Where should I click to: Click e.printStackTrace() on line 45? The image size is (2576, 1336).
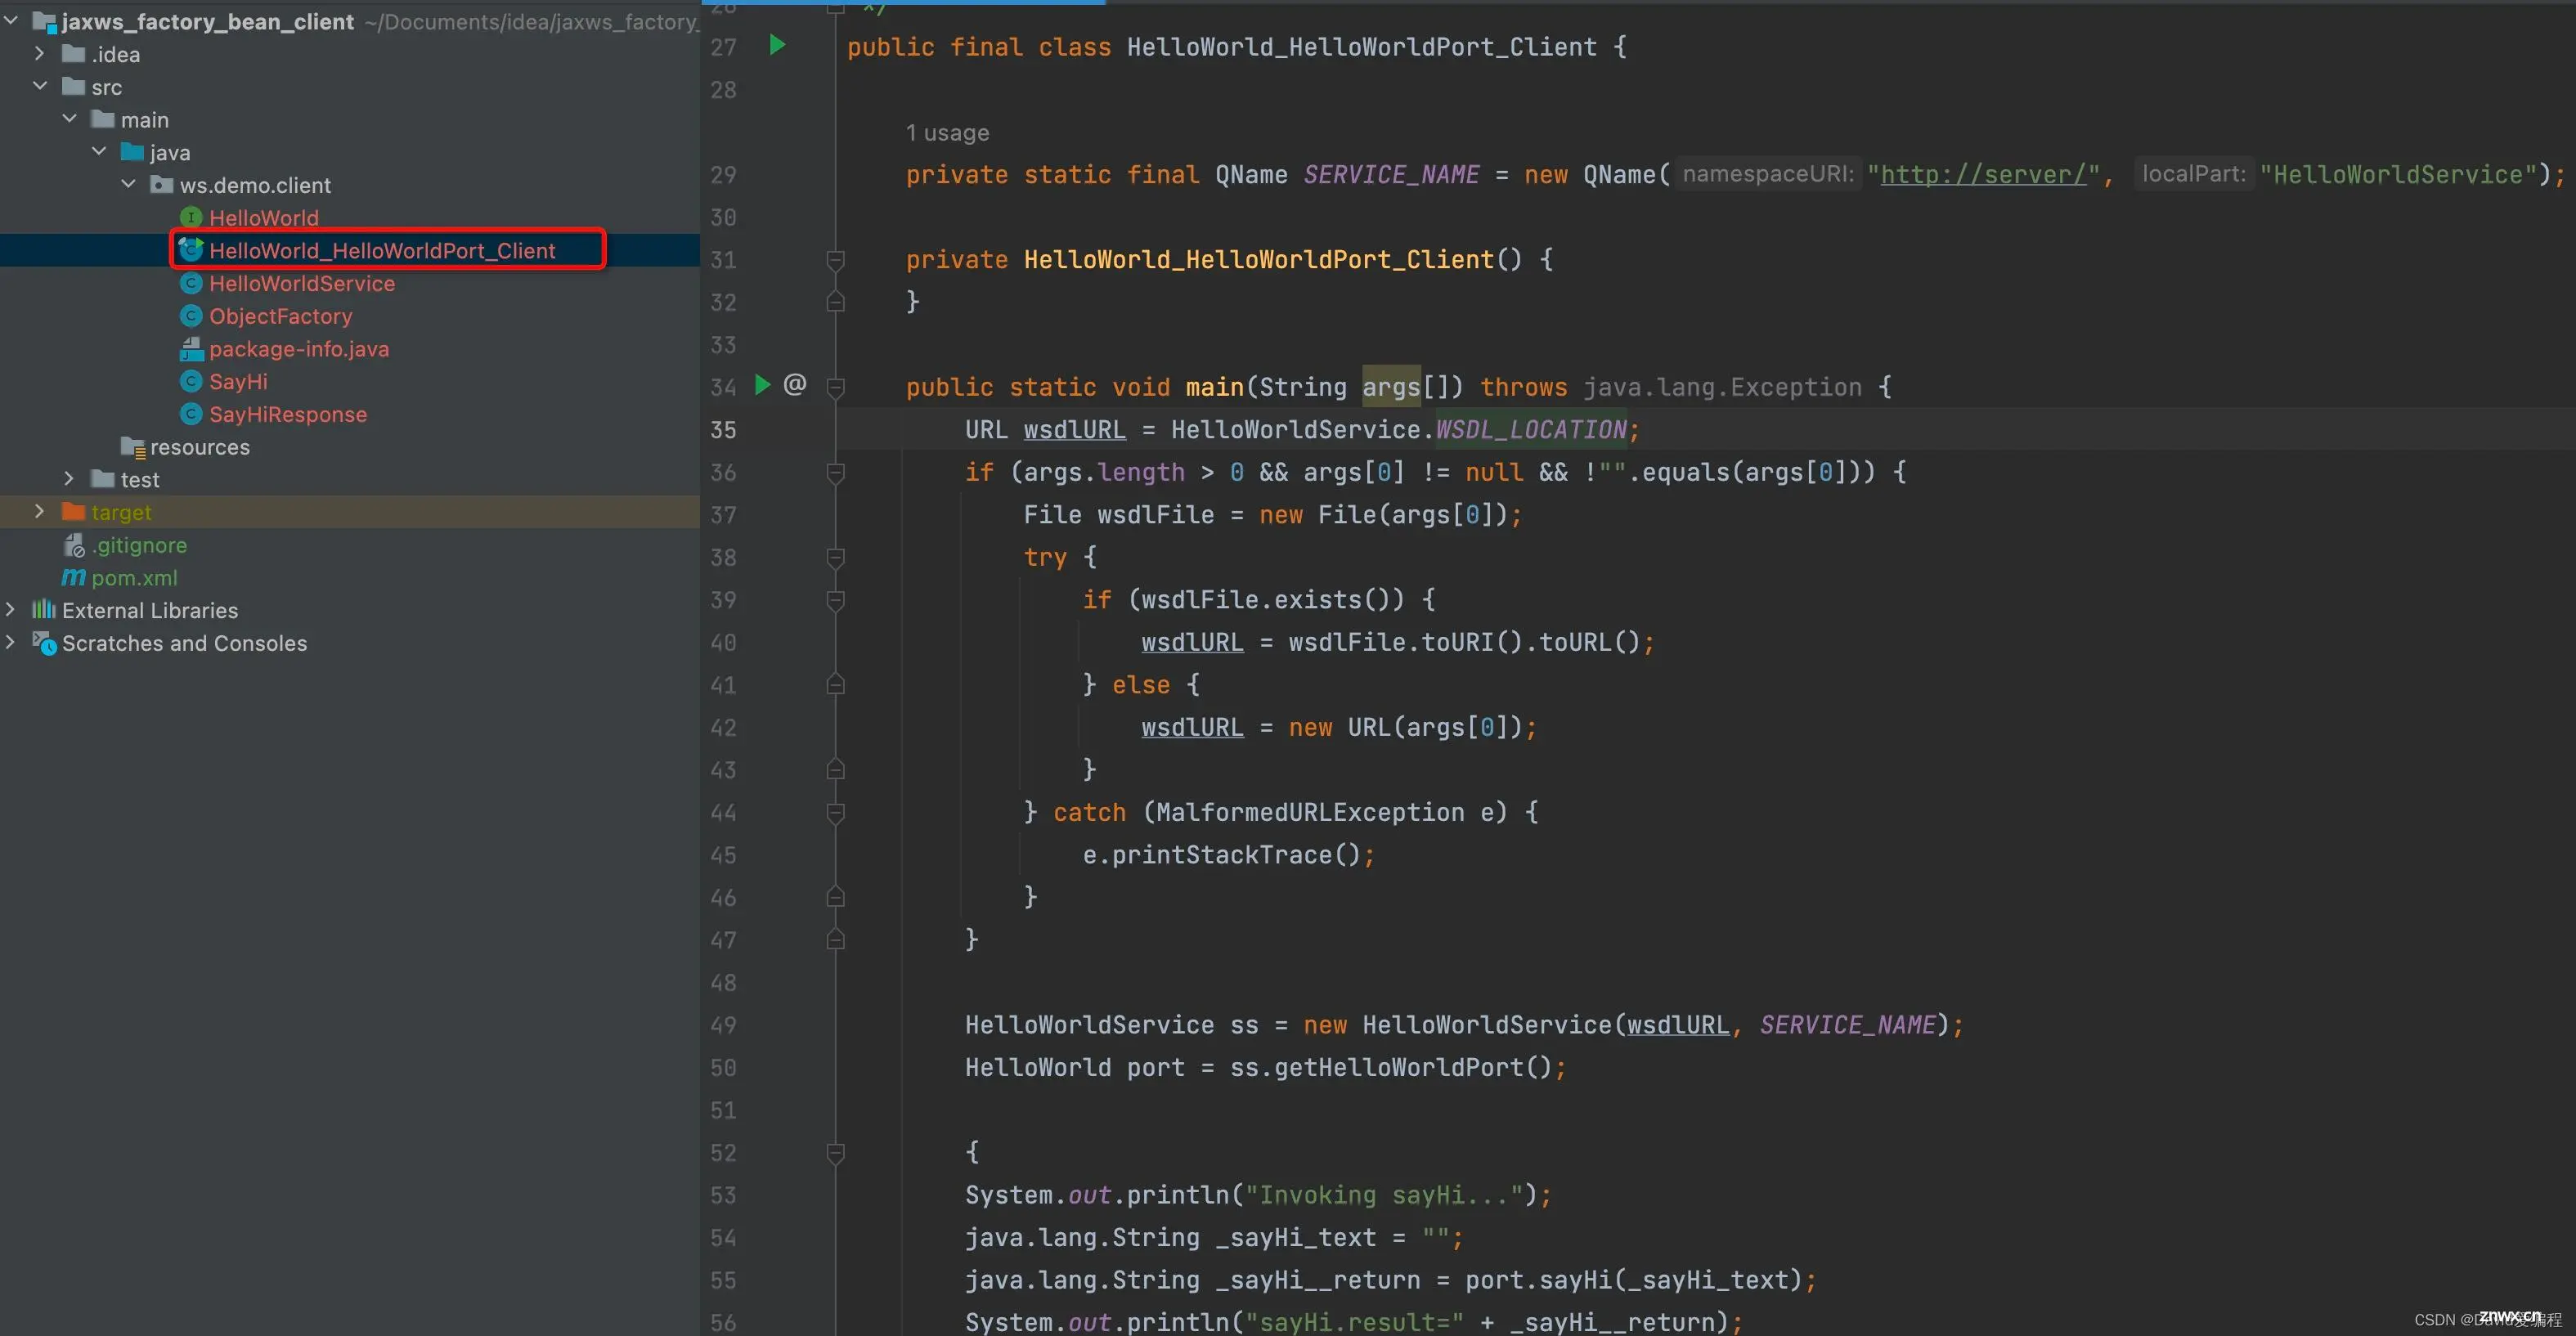1221,855
